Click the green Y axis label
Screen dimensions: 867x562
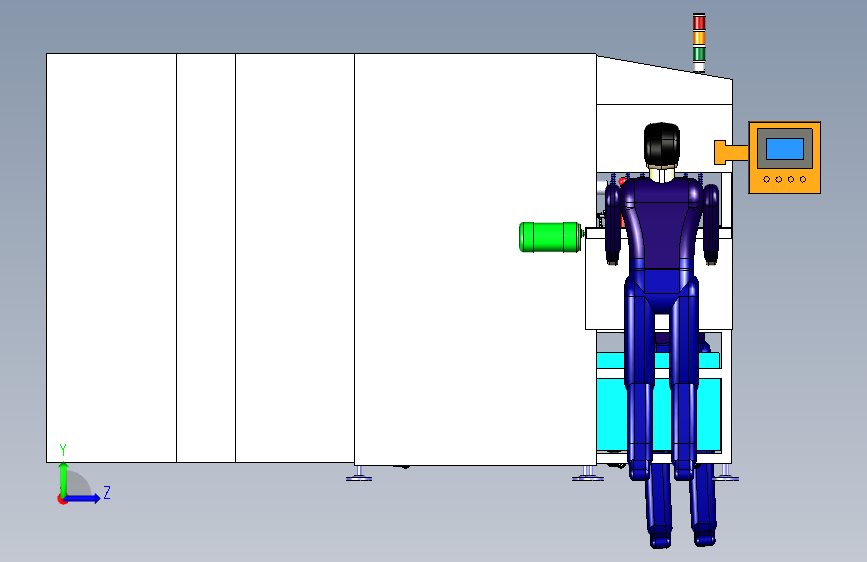pyautogui.click(x=63, y=450)
